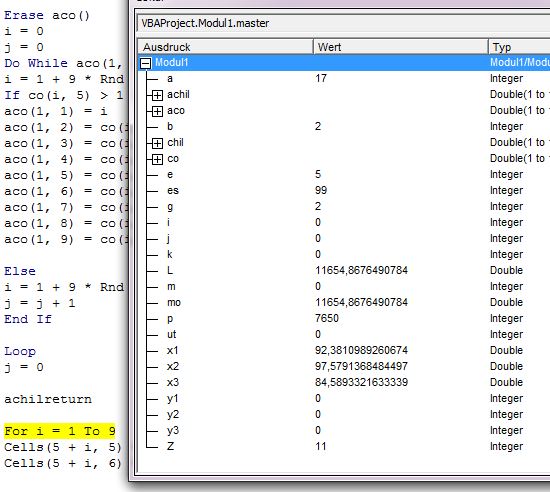Click the Cells(5 + i, 6) line
Image resolution: width=550 pixels, height=492 pixels.
coord(63,463)
